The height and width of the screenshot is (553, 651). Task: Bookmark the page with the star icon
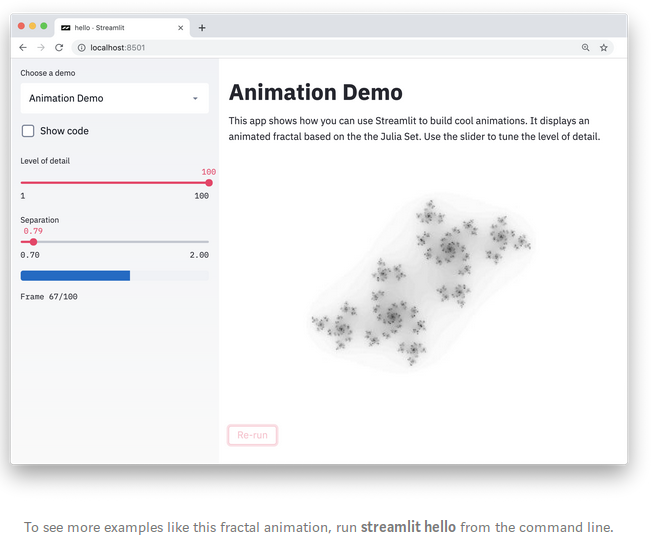(604, 48)
